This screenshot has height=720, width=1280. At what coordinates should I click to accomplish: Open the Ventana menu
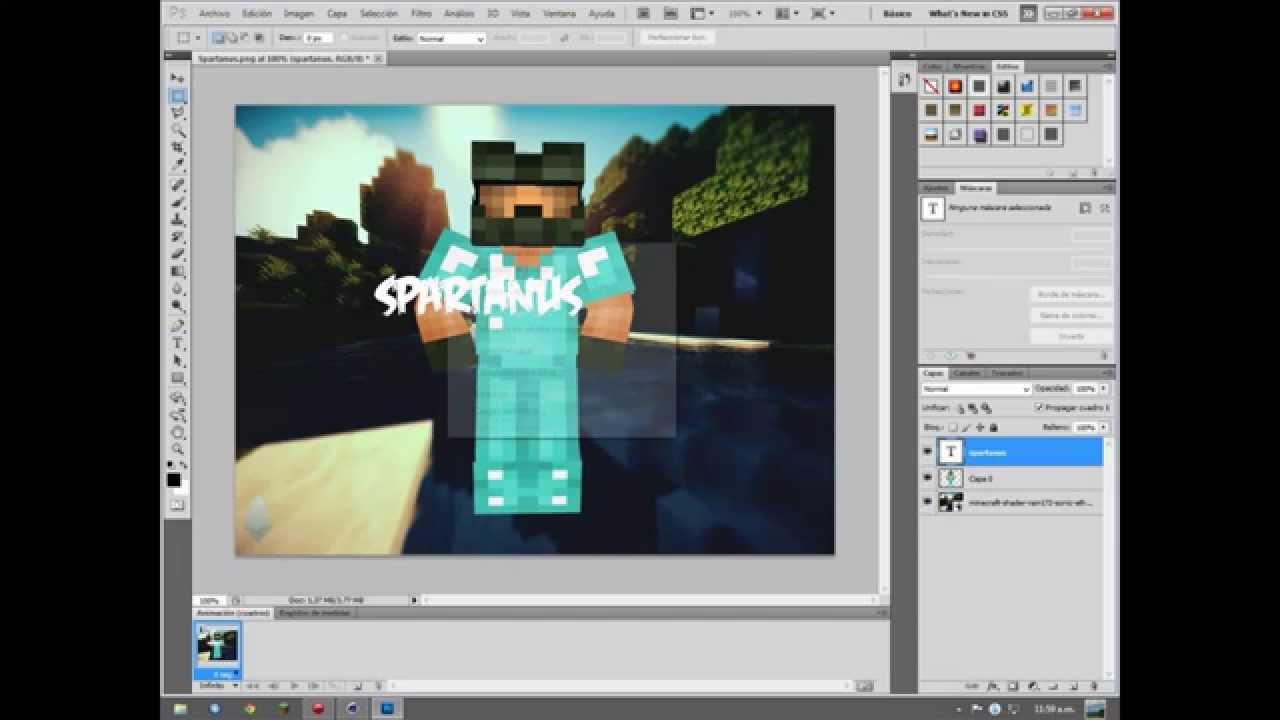coord(559,14)
